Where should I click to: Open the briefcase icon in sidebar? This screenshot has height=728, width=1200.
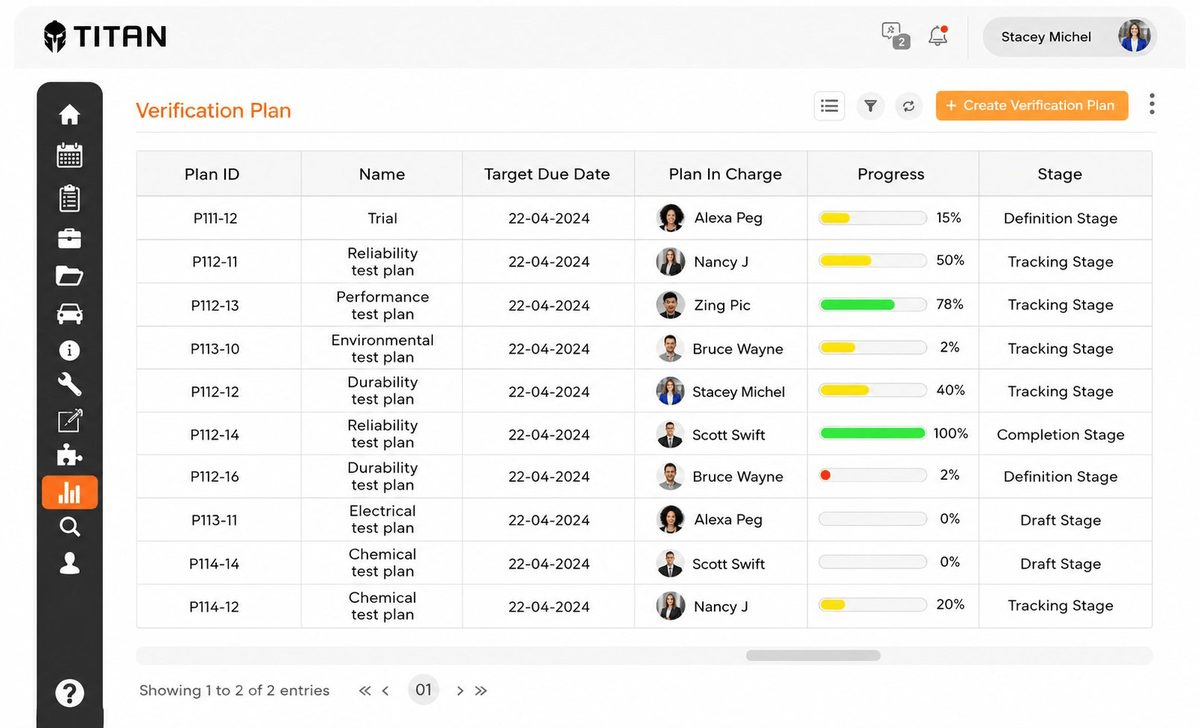pos(69,238)
